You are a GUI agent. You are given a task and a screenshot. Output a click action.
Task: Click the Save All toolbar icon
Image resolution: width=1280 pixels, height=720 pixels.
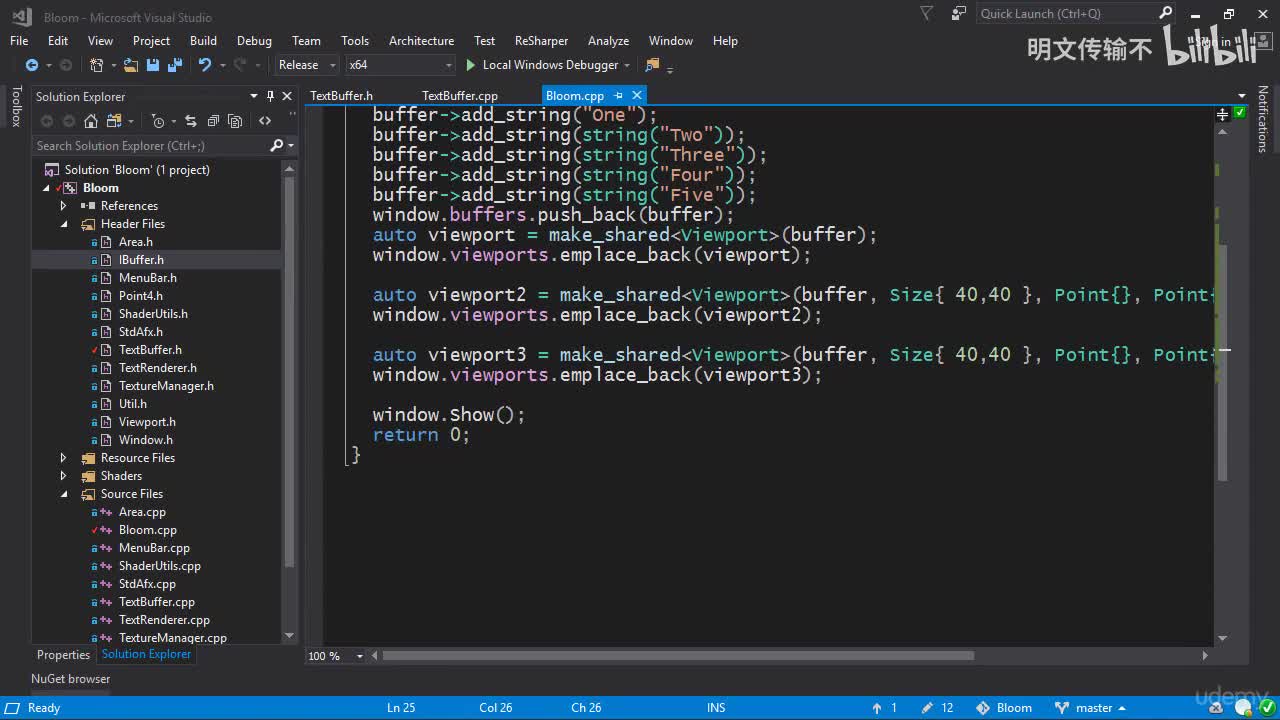coord(175,65)
